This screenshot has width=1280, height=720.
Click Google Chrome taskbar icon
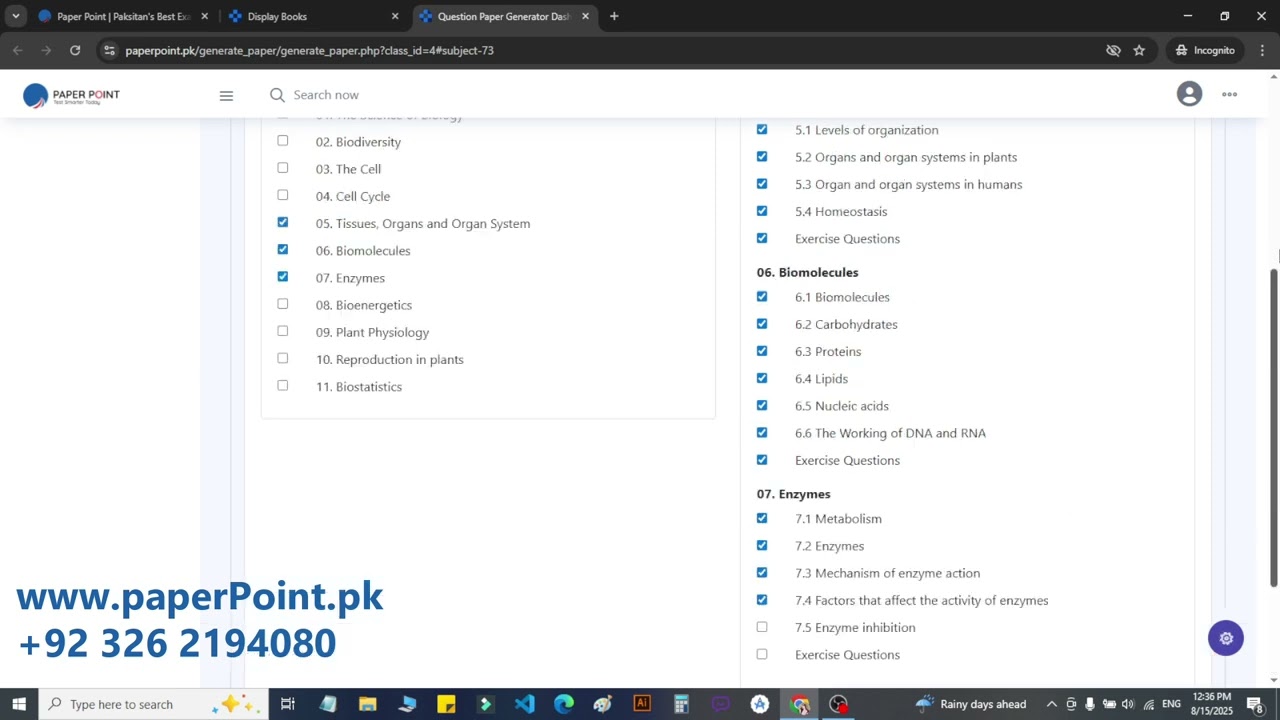click(799, 704)
